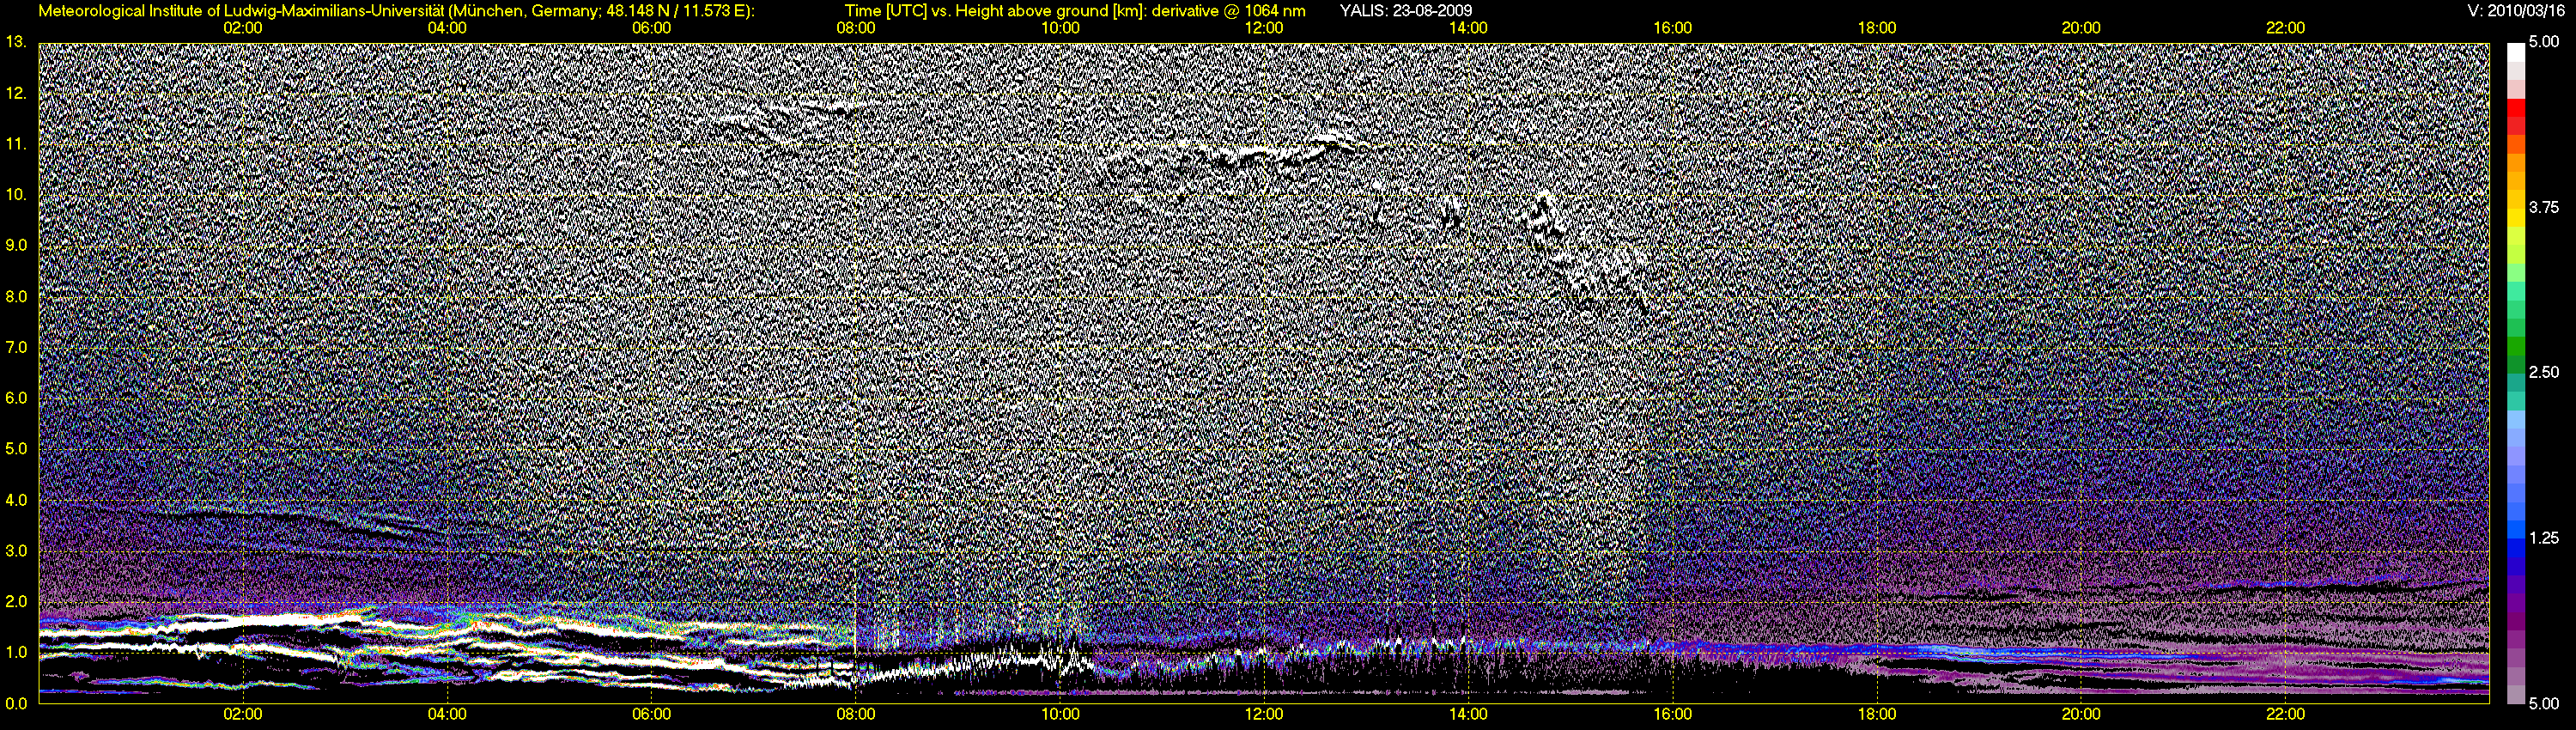Click the 5.0 height axis label
The height and width of the screenshot is (730, 2576).
16,449
